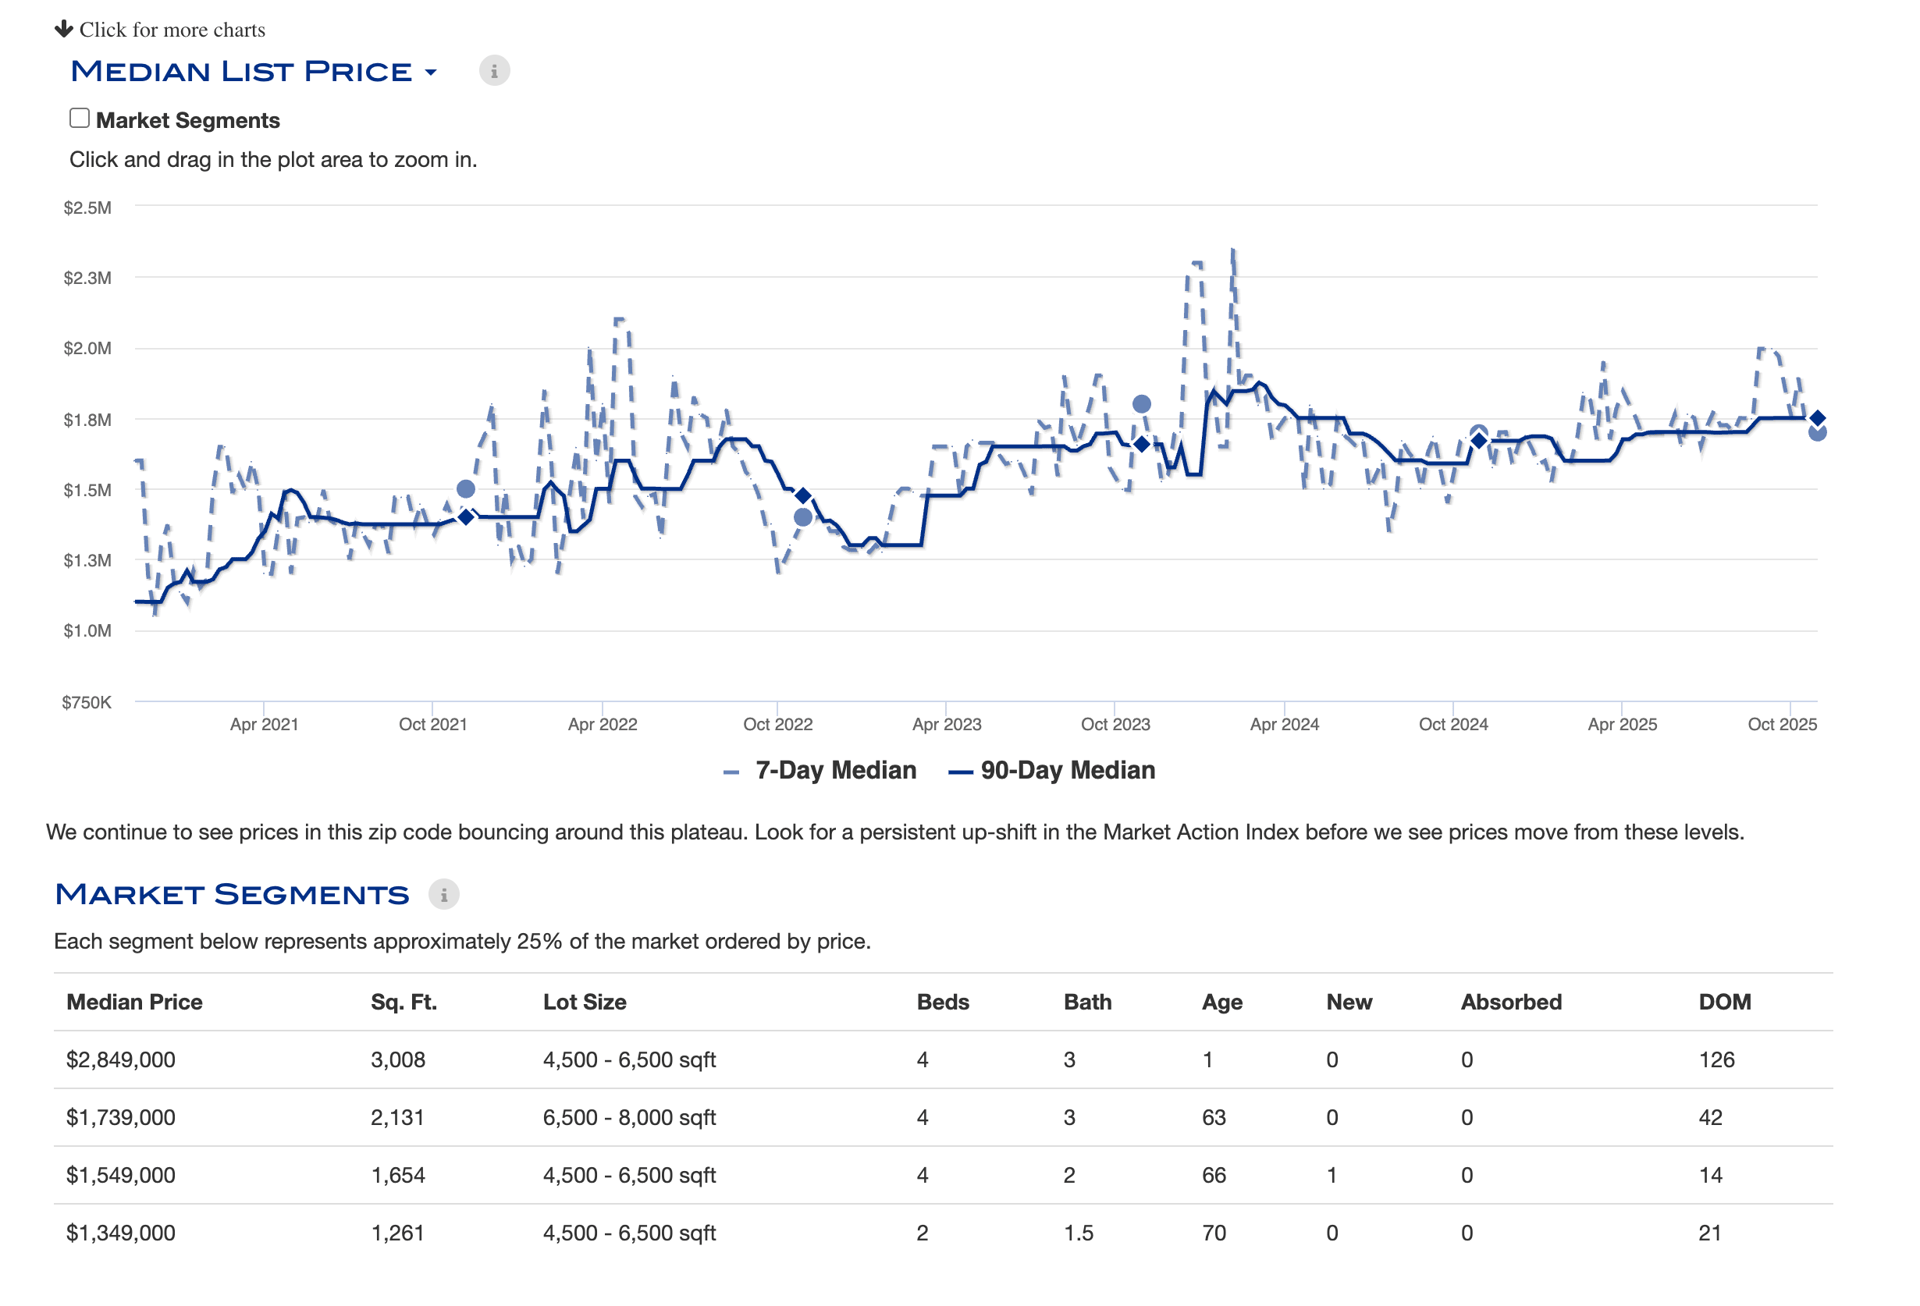Click 'Click for more charts' link
Screen dimensions: 1920x1306
point(172,30)
